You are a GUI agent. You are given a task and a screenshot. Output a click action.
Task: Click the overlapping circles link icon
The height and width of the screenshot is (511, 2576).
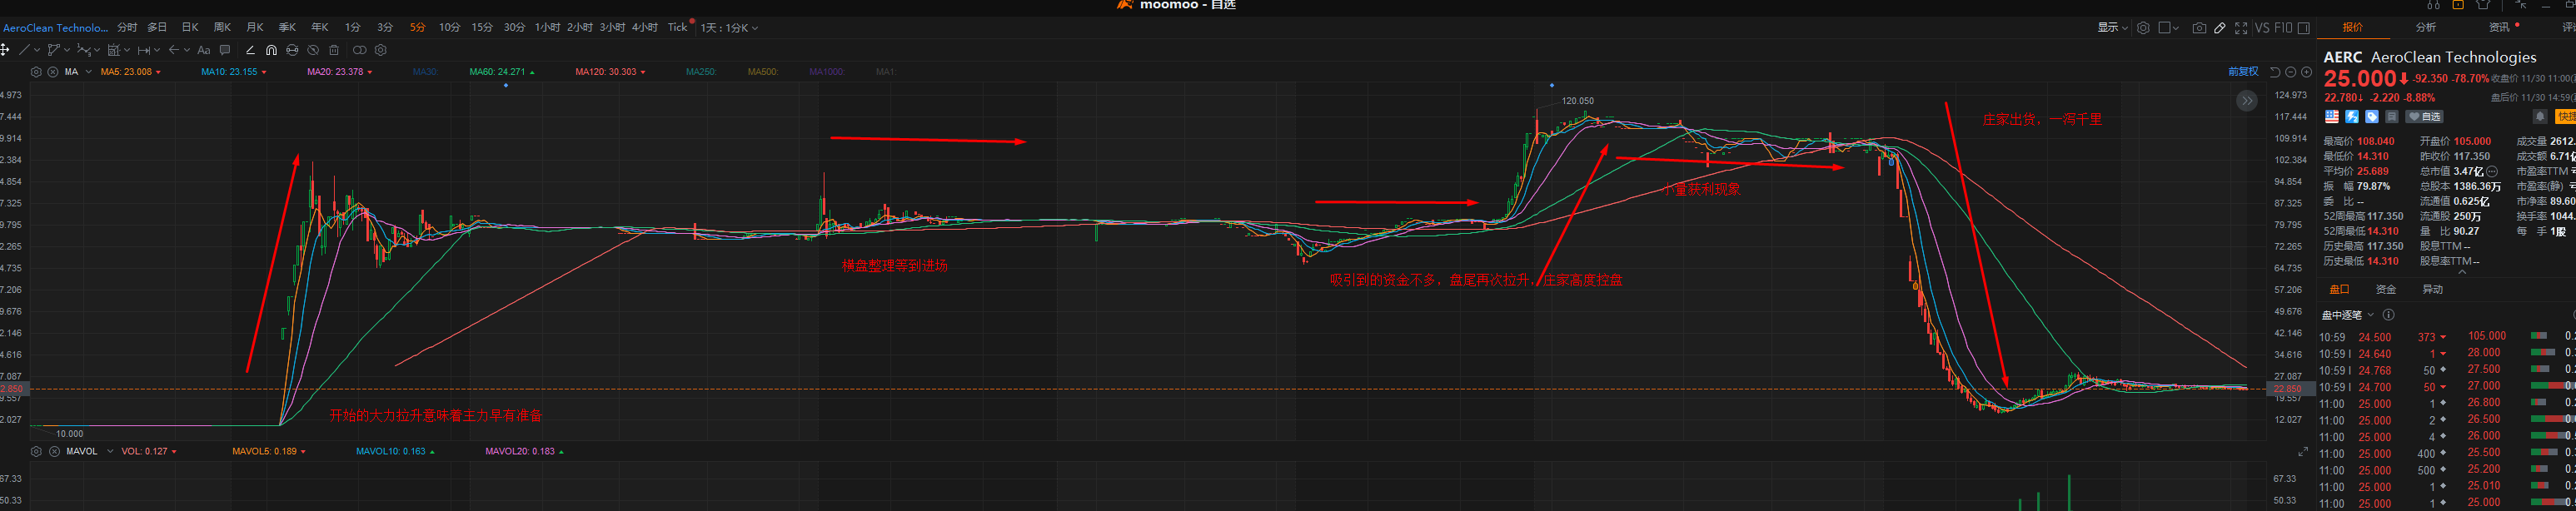pos(360,50)
